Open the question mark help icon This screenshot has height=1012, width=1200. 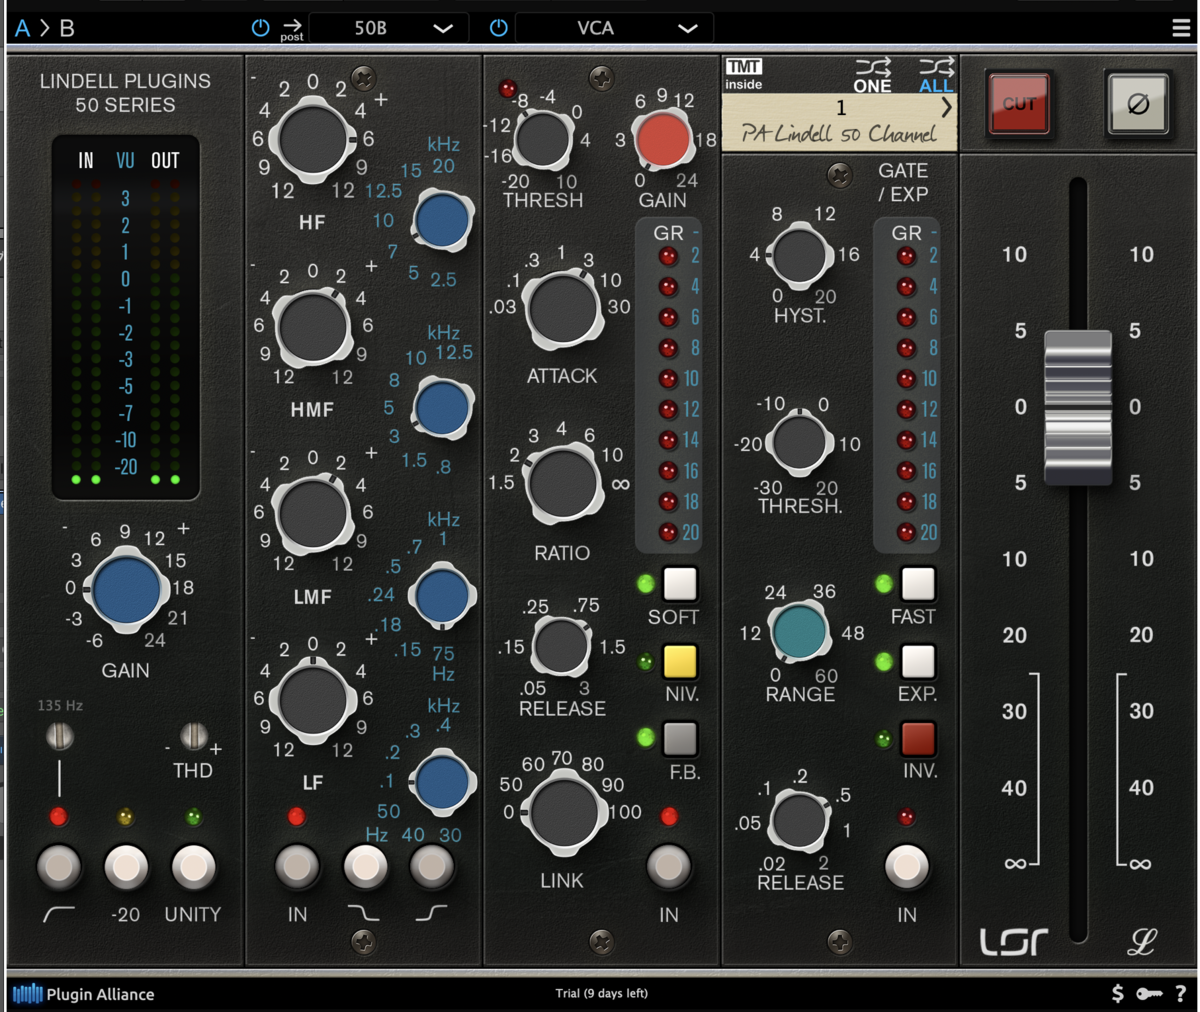point(1181,993)
